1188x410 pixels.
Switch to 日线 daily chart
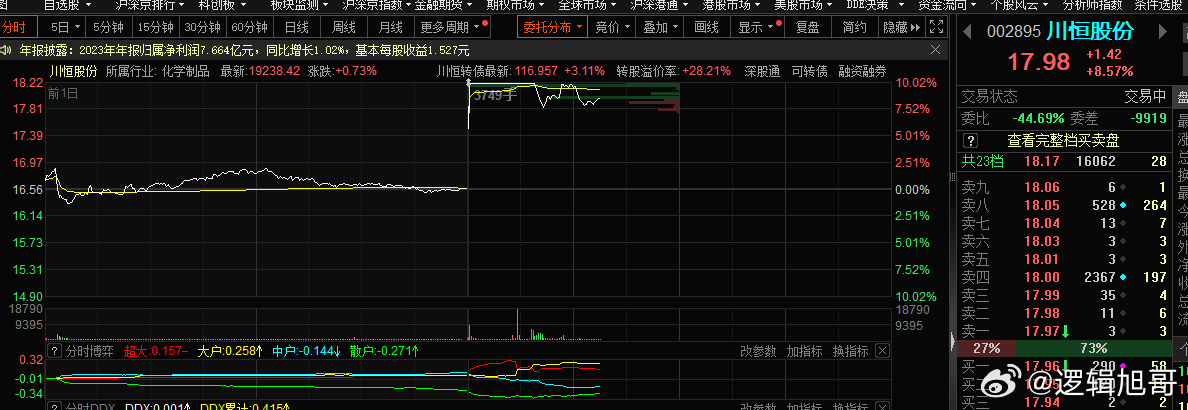[x=296, y=27]
